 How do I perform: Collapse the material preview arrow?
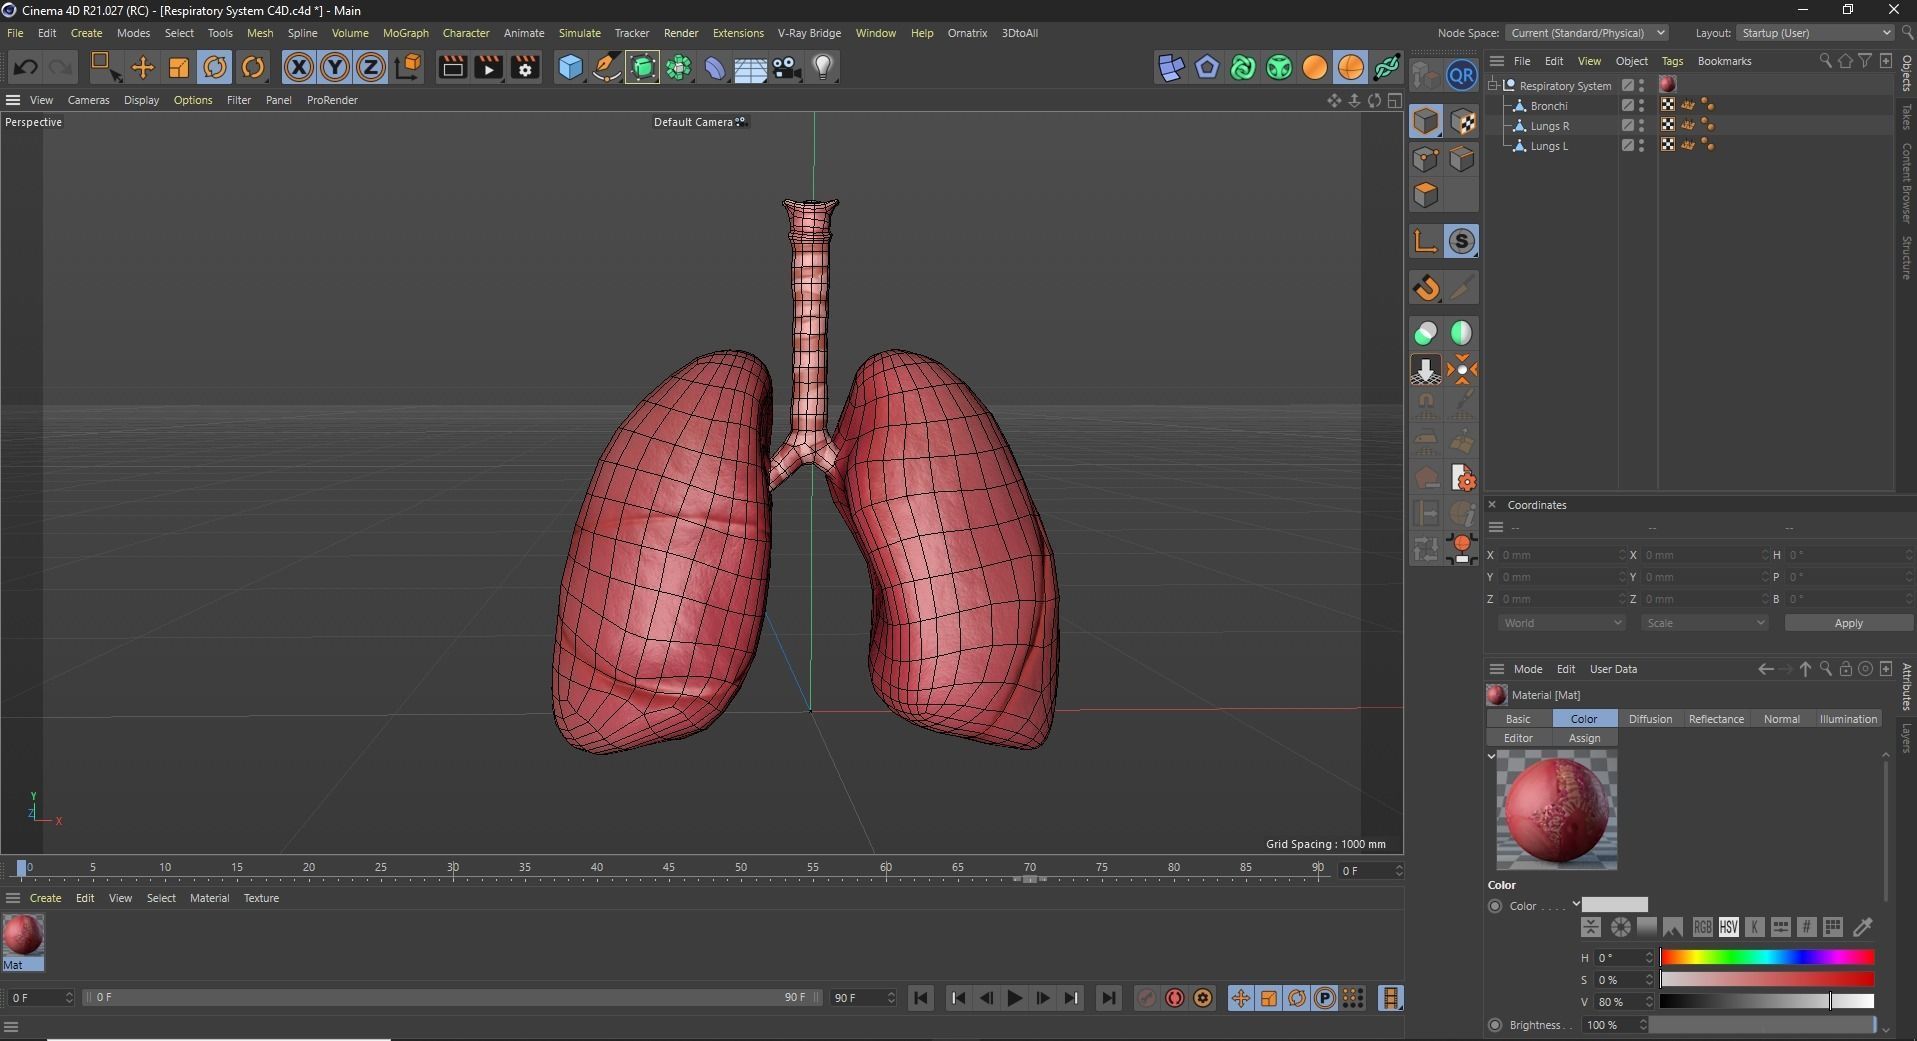(x=1491, y=756)
